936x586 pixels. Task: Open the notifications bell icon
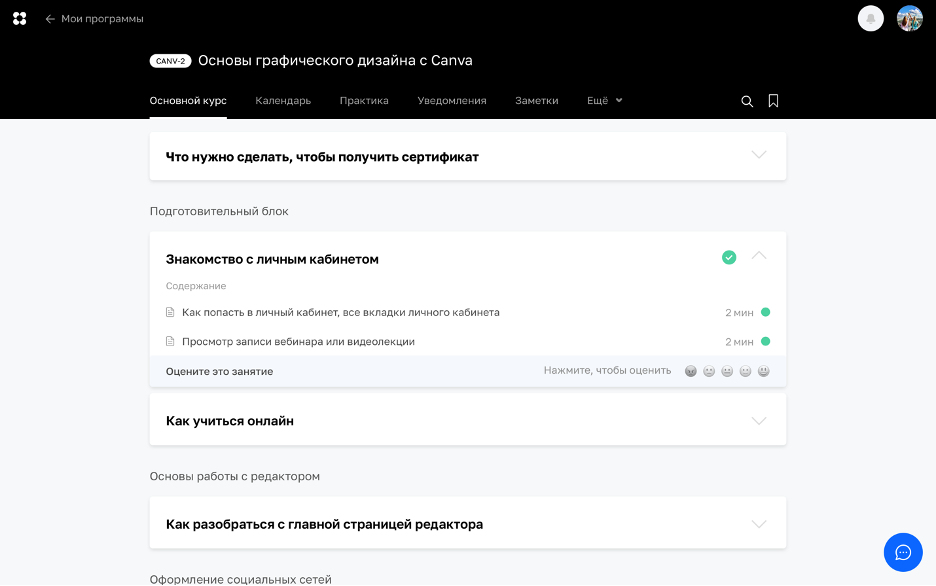point(870,18)
